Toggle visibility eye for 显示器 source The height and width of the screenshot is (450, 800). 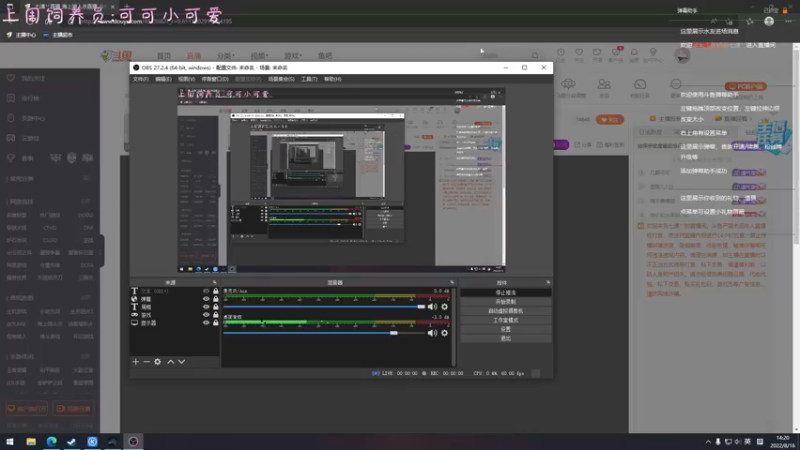pos(206,323)
